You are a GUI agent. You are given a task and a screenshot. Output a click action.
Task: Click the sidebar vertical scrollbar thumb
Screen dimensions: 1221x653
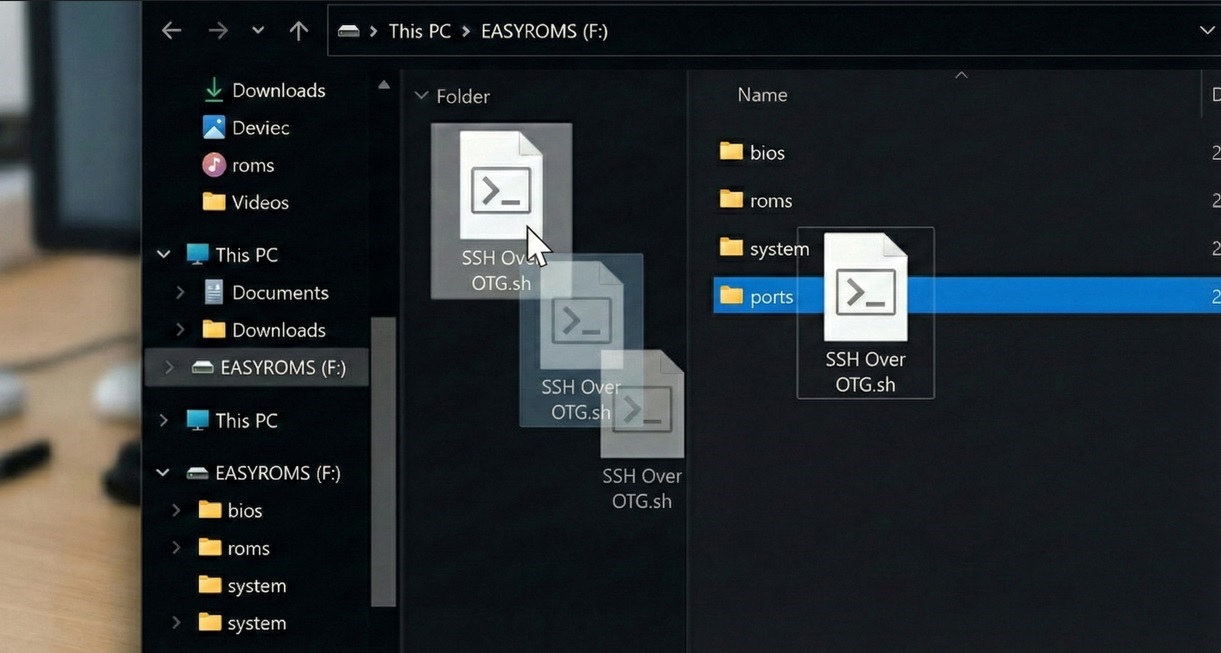click(x=384, y=462)
